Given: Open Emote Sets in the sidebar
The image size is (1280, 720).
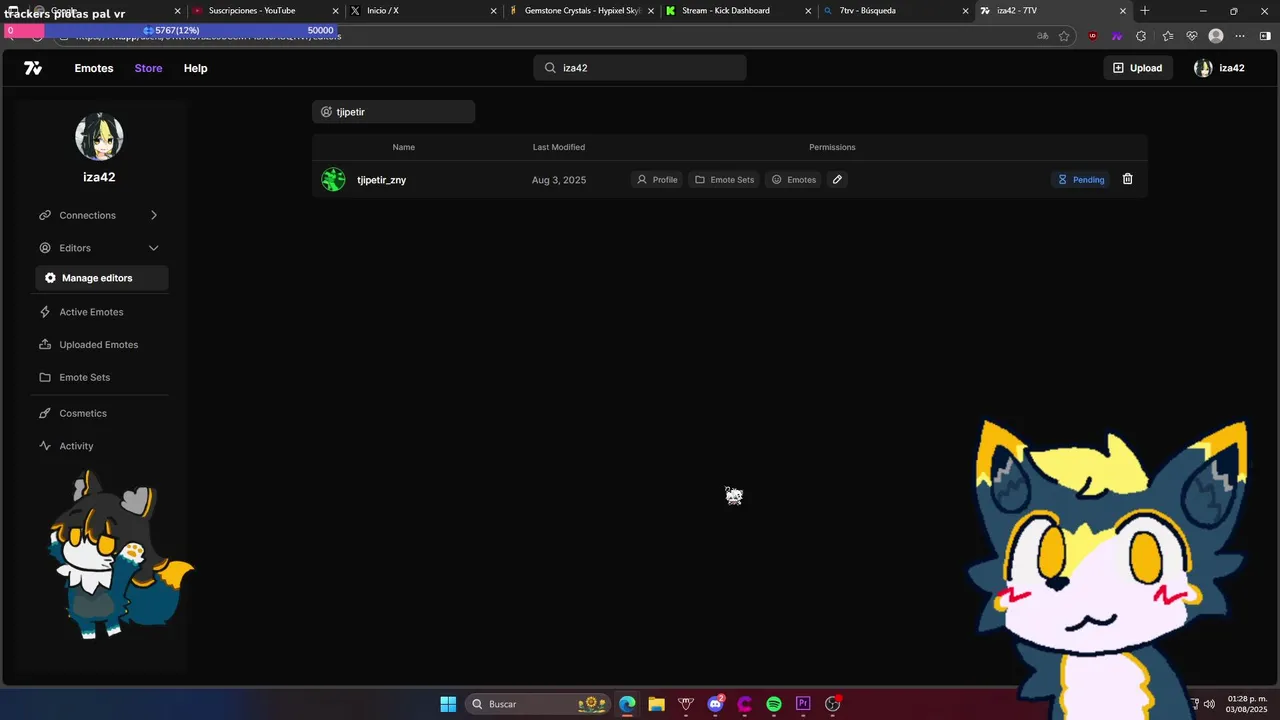Looking at the screenshot, I should 84,378.
